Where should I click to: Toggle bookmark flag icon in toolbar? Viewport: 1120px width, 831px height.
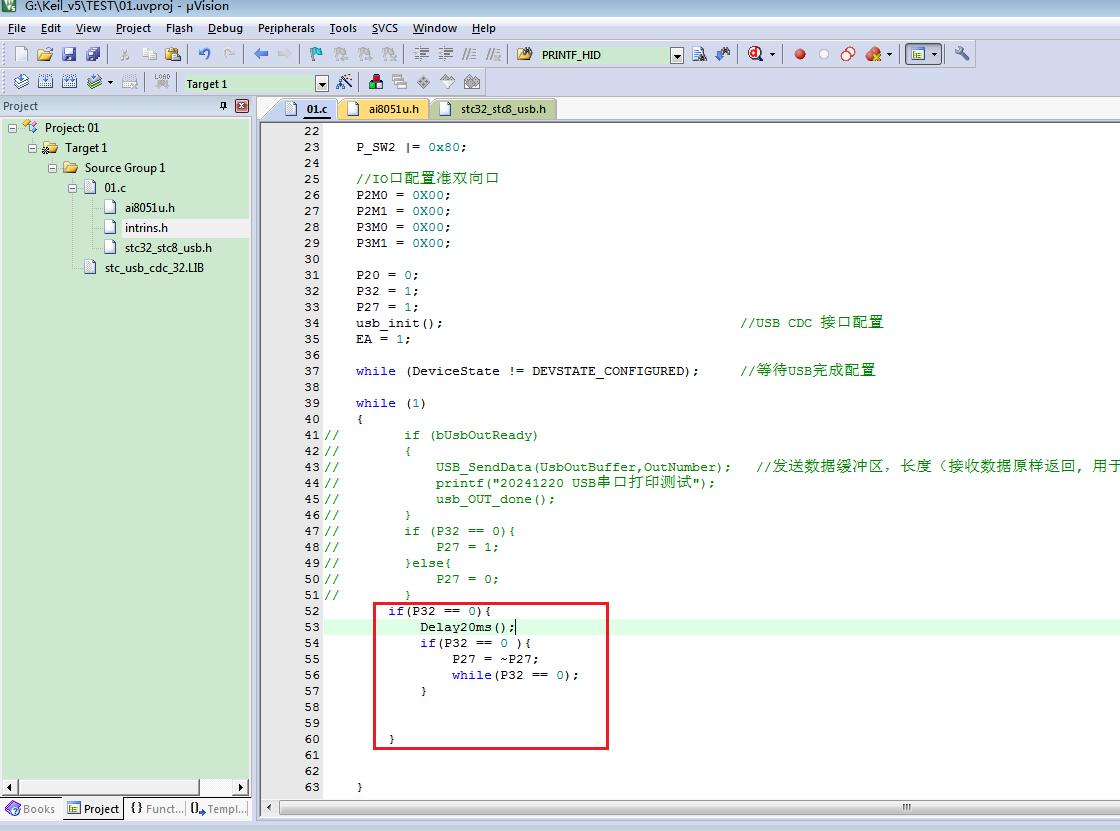coord(315,54)
